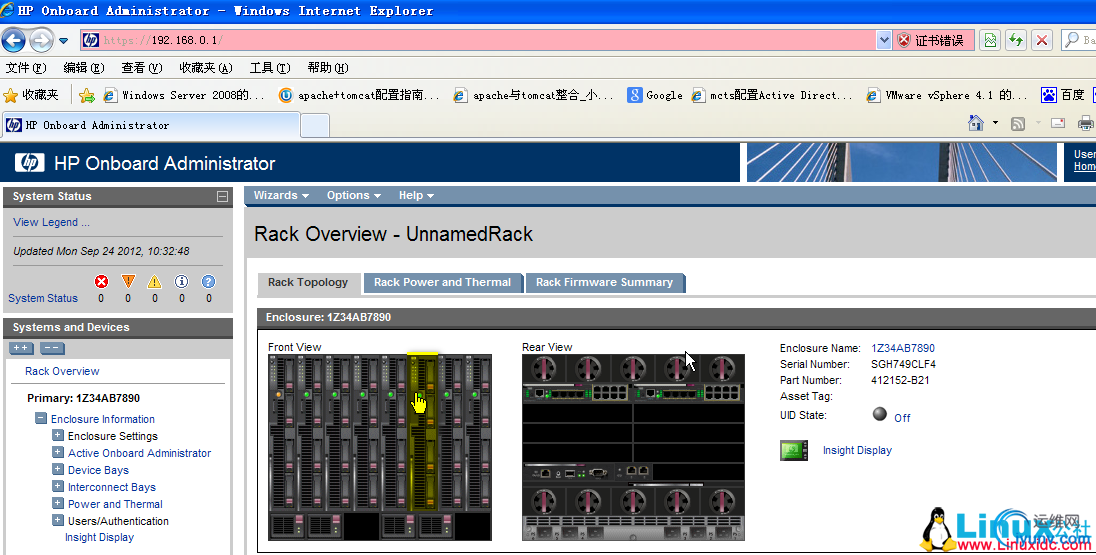The width and height of the screenshot is (1096, 555).
Task: Open the 百度 bookmark
Action: [x=1062, y=95]
